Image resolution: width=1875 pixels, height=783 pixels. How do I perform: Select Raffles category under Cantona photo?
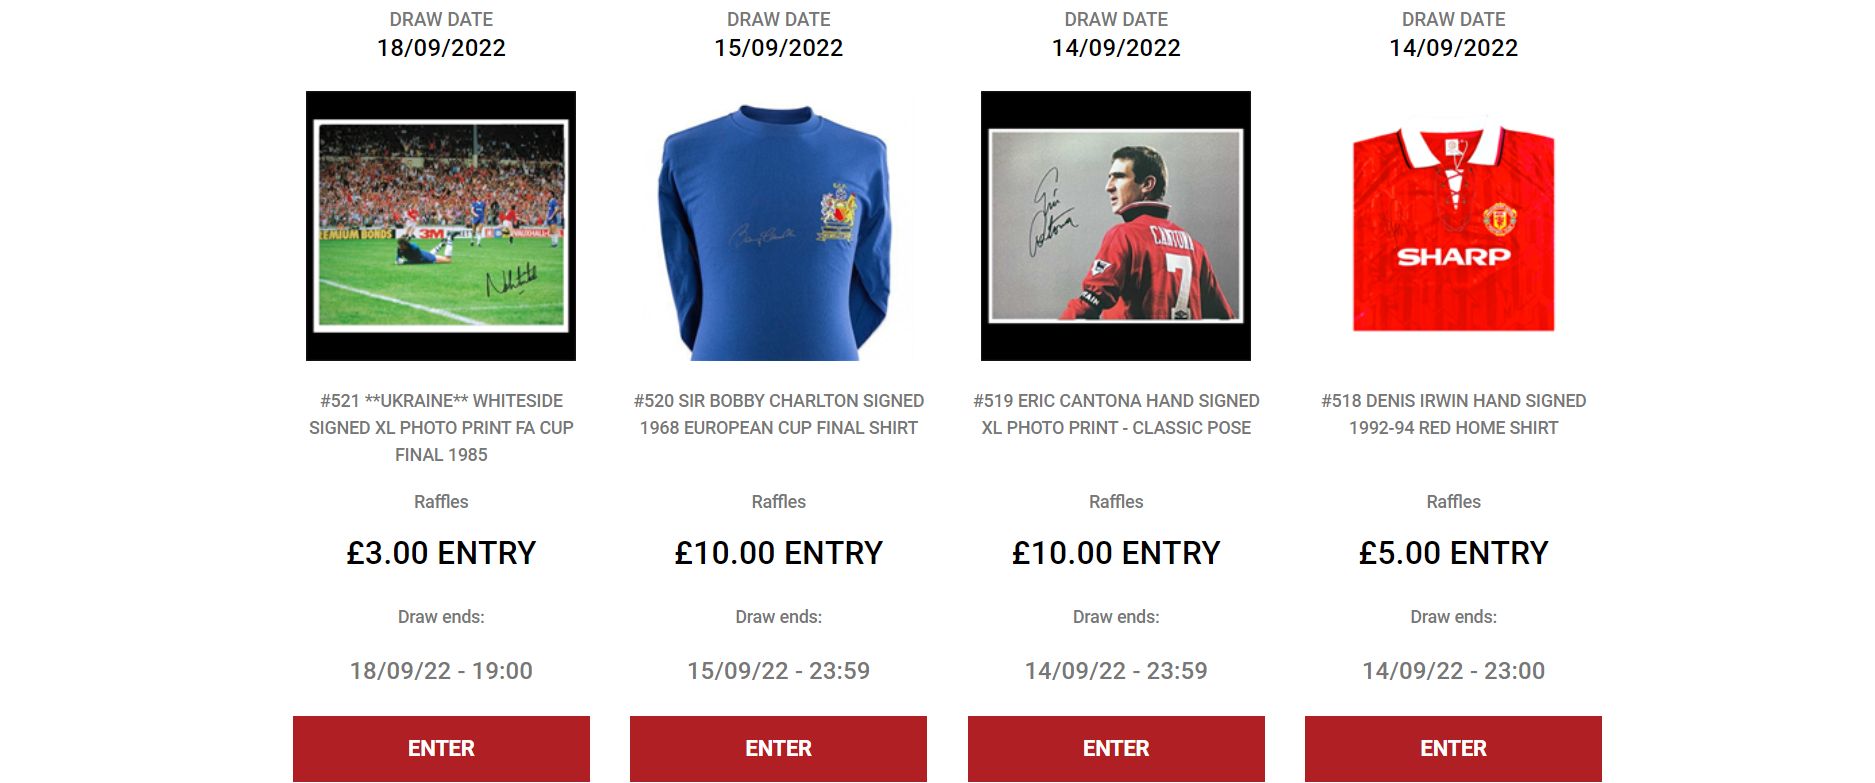coord(1116,502)
